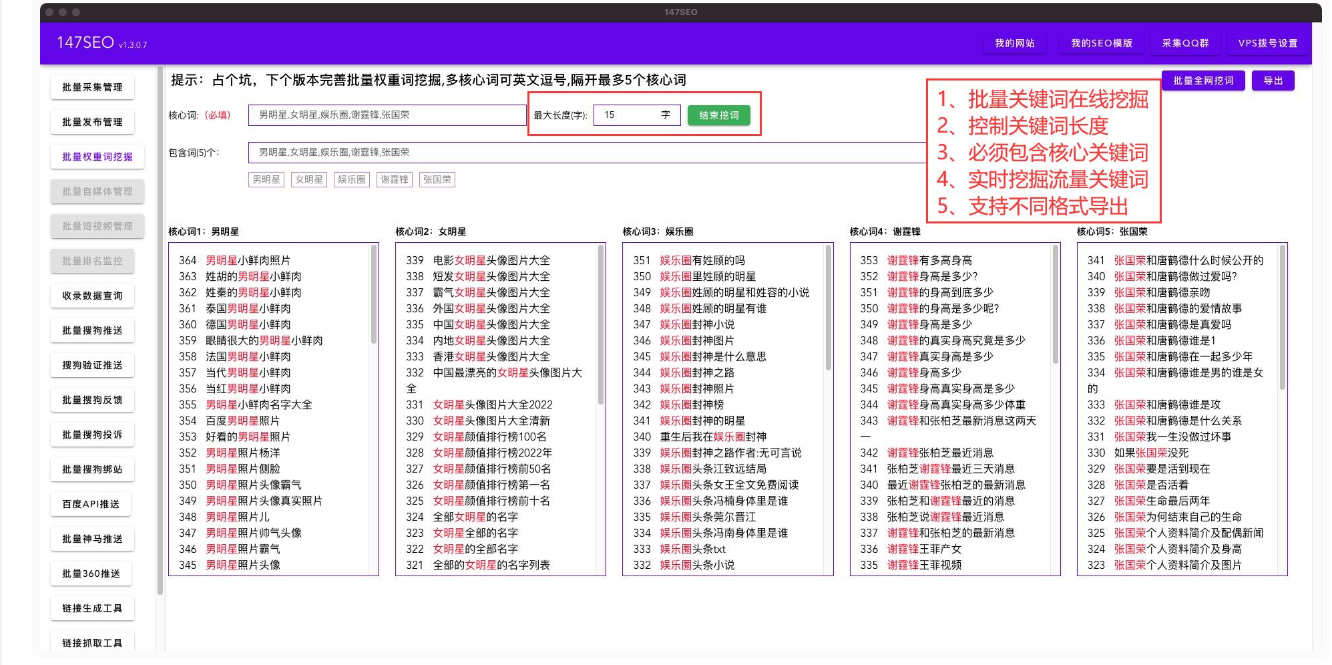Screen dimensions: 1332x665
Task: Open 我的SEO模版 in the header
Action: tap(1101, 44)
